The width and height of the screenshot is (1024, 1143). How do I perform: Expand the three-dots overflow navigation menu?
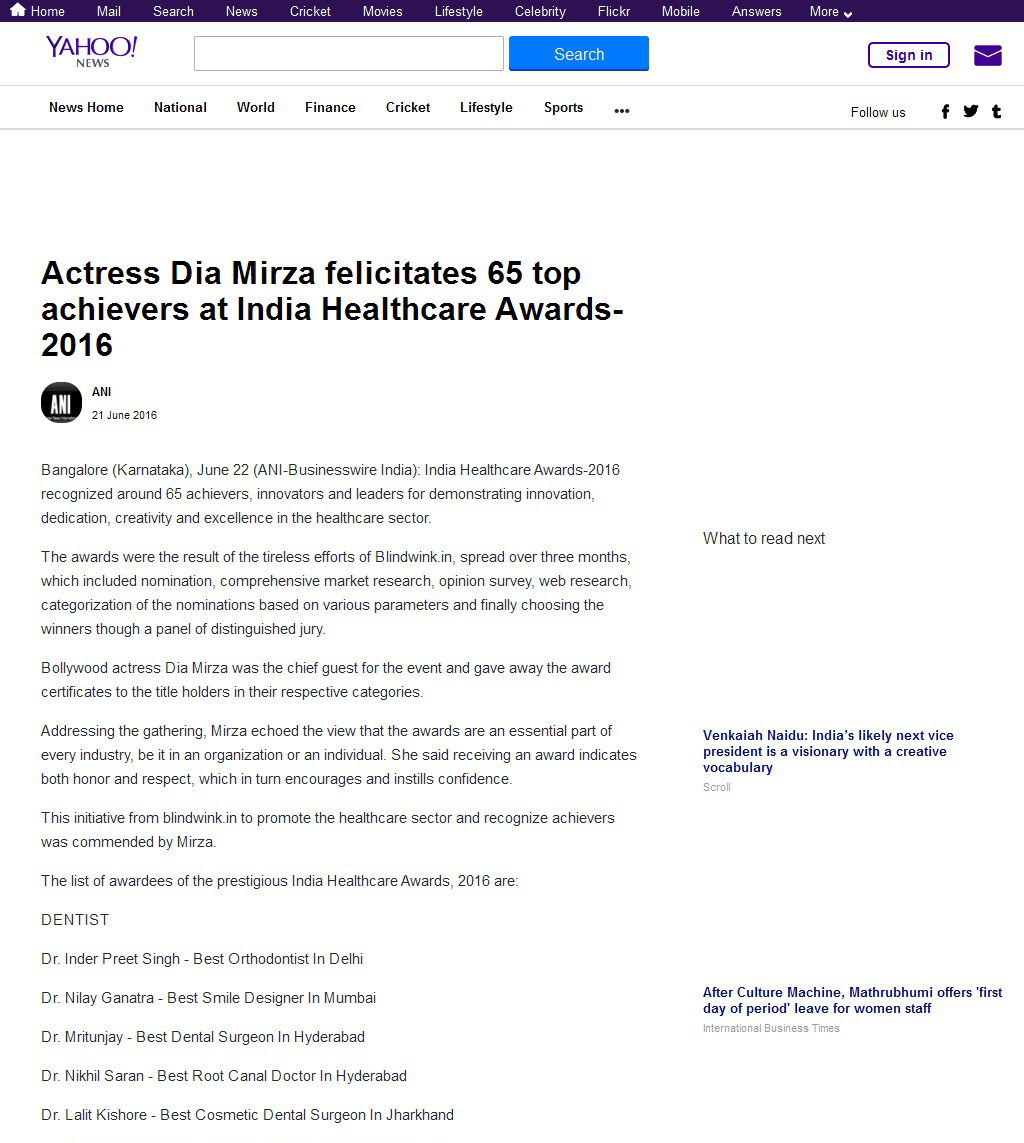pyautogui.click(x=622, y=111)
